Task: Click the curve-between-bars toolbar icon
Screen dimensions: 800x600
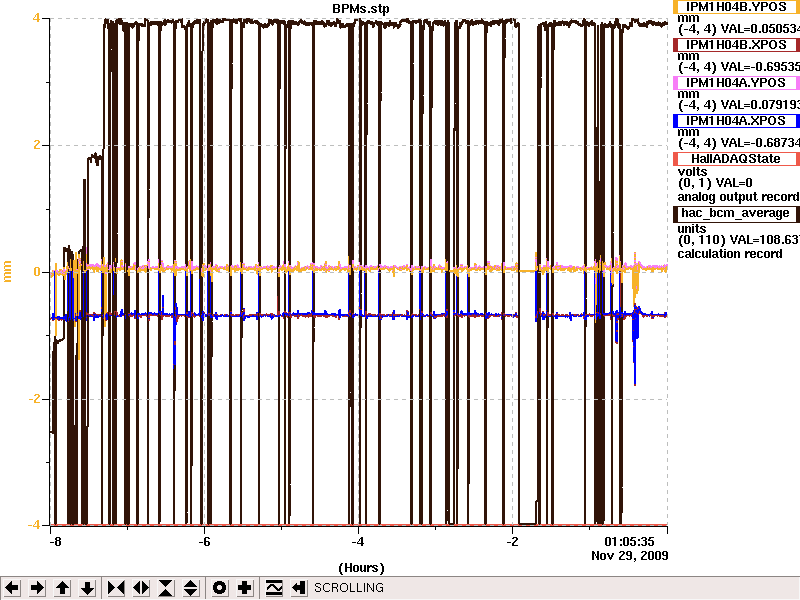Action: pos(273,588)
